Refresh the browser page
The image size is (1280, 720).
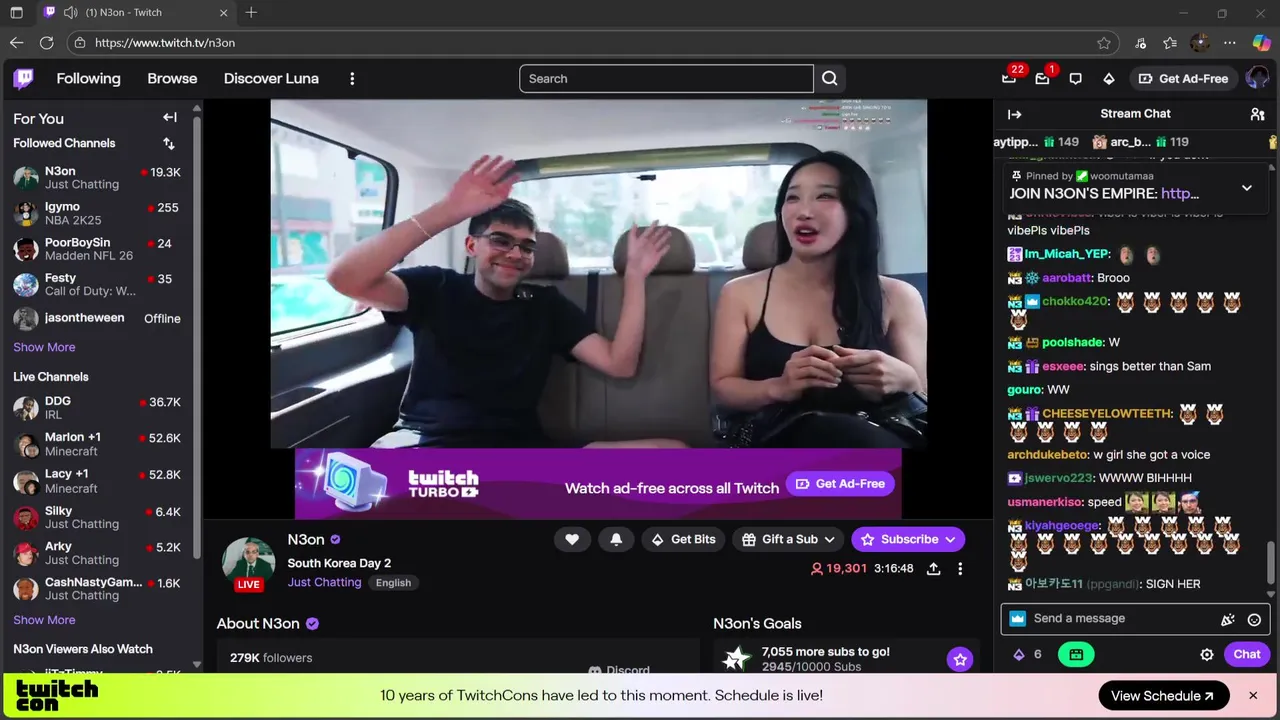pos(46,43)
